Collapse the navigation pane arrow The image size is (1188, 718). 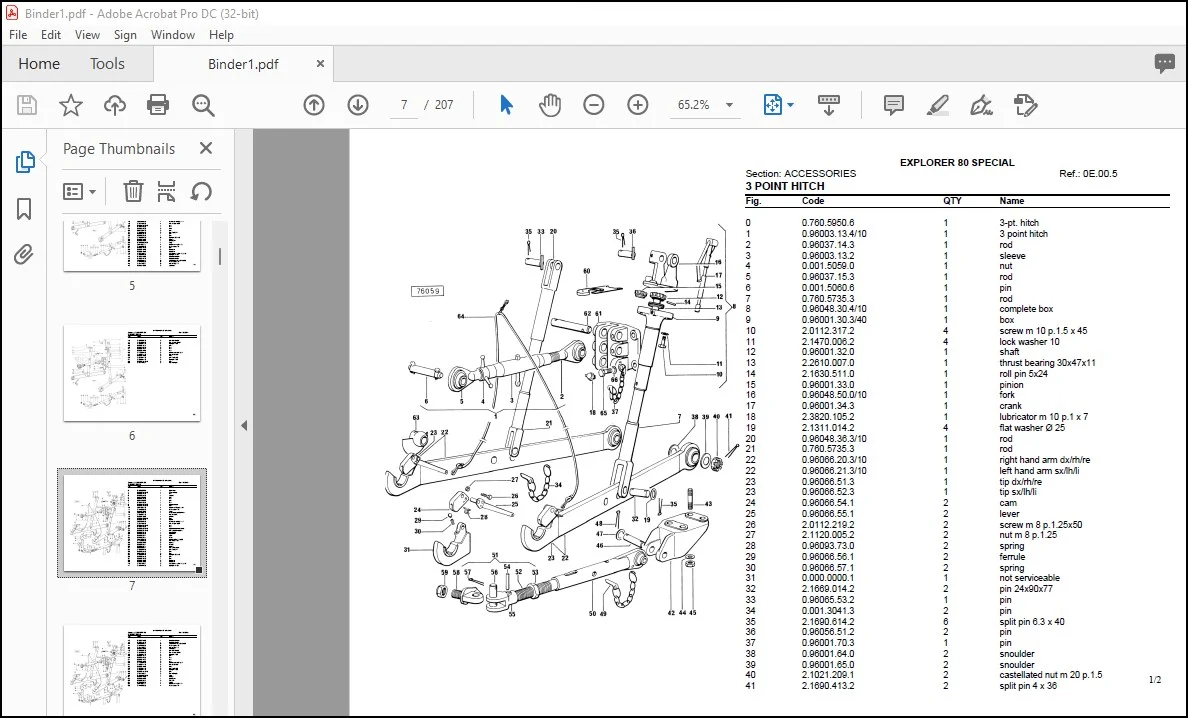point(244,426)
